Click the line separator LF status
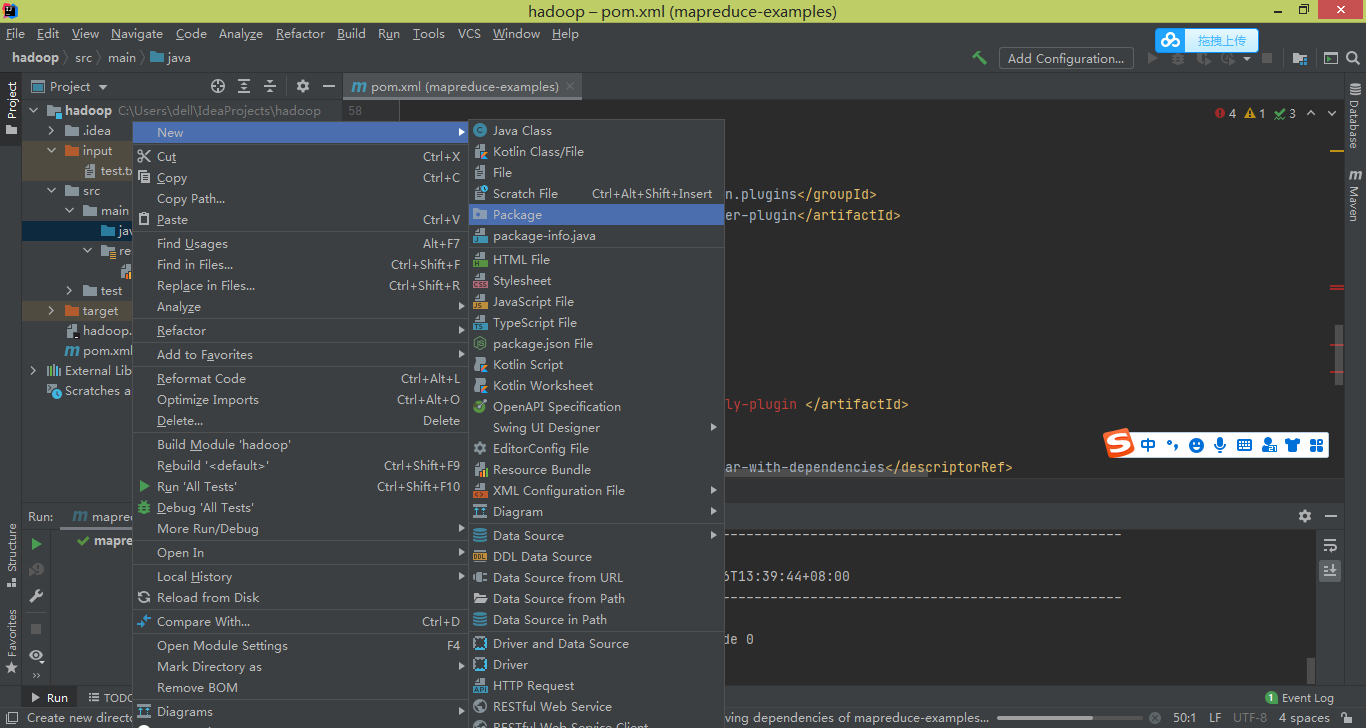Image resolution: width=1366 pixels, height=728 pixels. (1215, 718)
